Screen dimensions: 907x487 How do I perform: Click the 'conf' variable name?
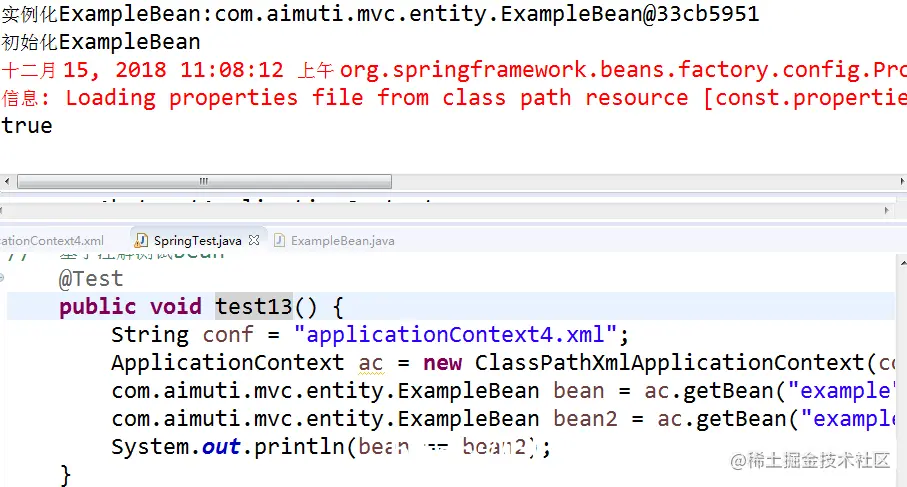tap(228, 334)
